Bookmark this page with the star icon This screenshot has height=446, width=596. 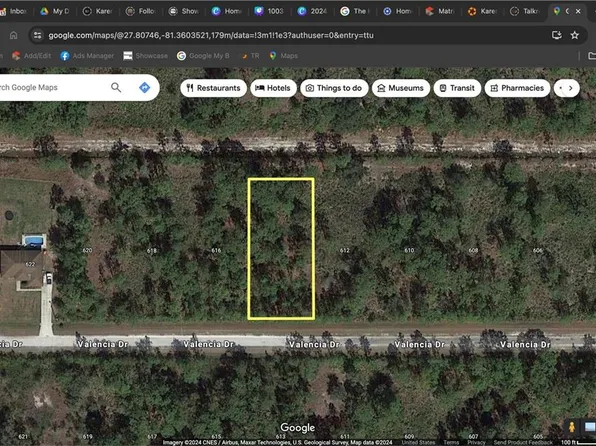(574, 35)
